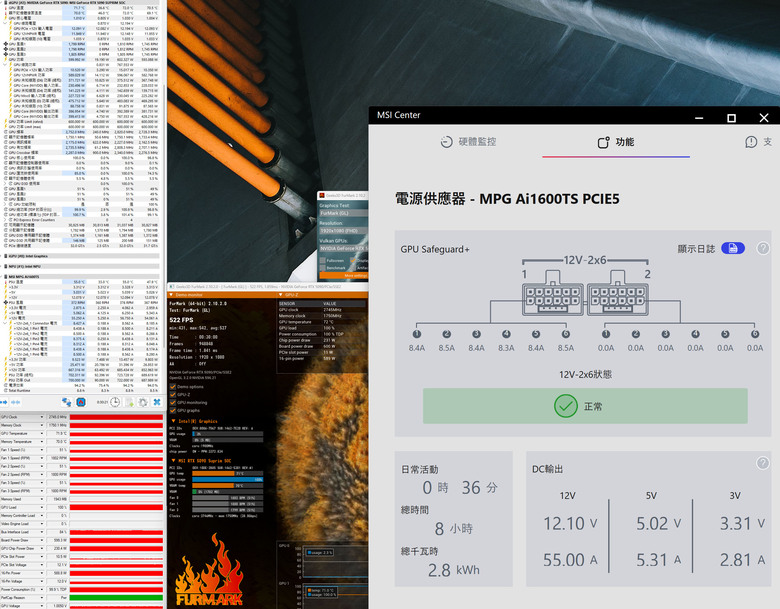This screenshot has height=609, width=780.
Task: Click the GPU Load red graph bar
Action: [x=116, y=508]
